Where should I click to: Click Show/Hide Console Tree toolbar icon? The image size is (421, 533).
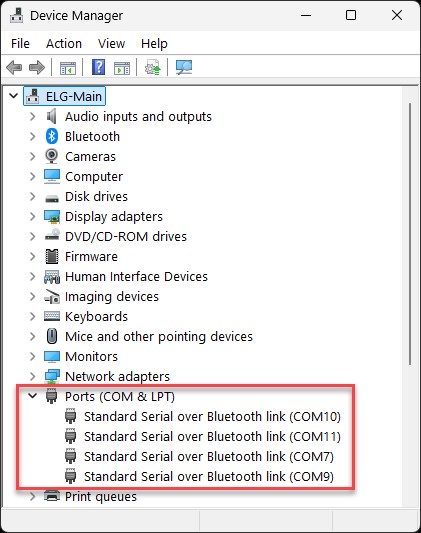click(x=68, y=68)
